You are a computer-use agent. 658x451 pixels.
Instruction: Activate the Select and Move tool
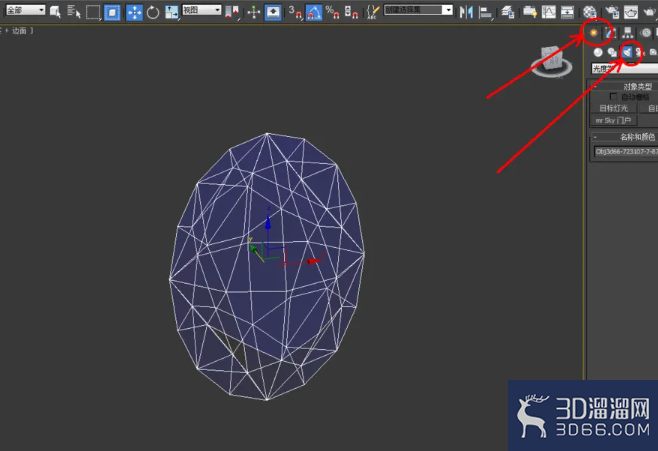pyautogui.click(x=134, y=12)
